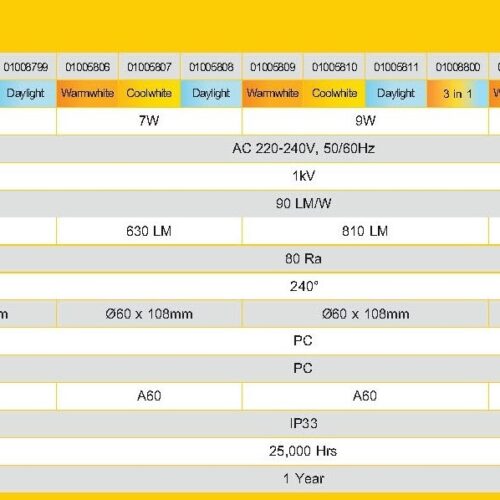Select the 630 LM lumen cell
This screenshot has width=500, height=500.
[x=149, y=231]
